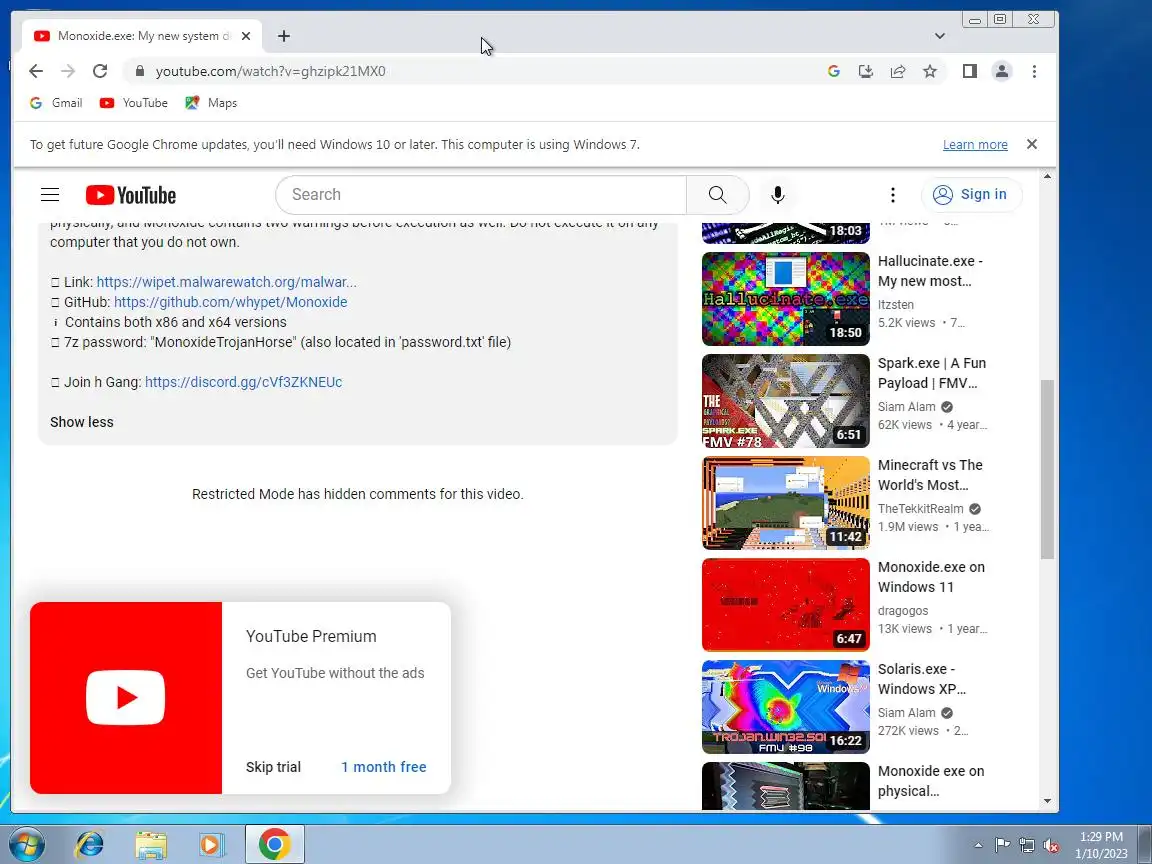1152x864 pixels.
Task: Follow Learn more about Chrome updates
Action: pyautogui.click(x=975, y=145)
